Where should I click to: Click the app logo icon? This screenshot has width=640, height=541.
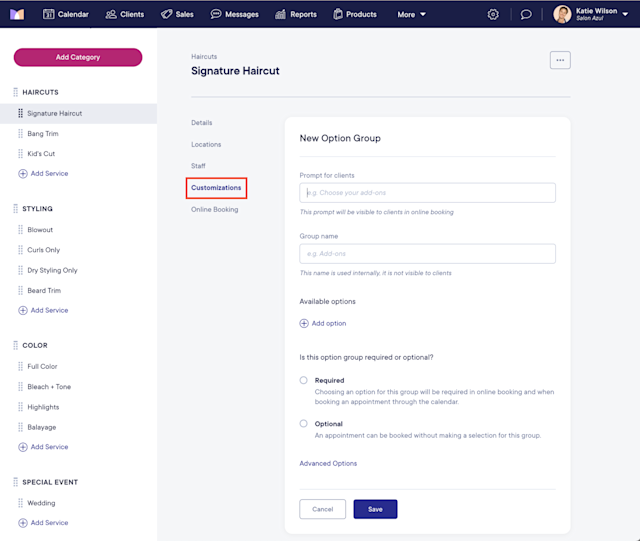click(x=17, y=14)
